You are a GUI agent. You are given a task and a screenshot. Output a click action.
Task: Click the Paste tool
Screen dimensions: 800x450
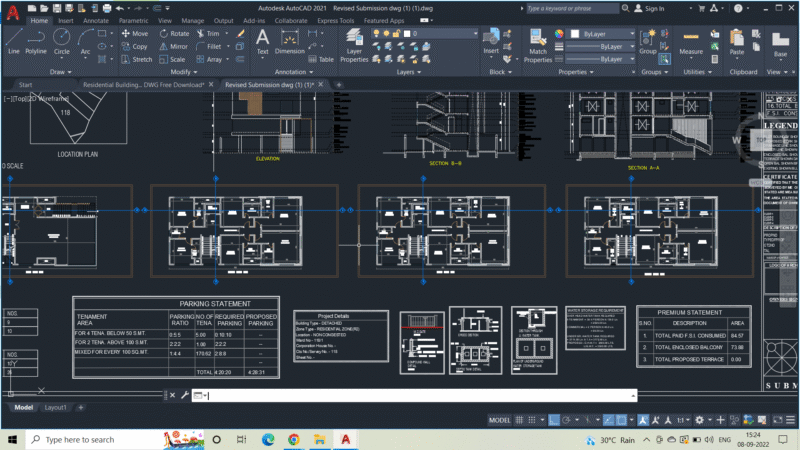pos(736,42)
